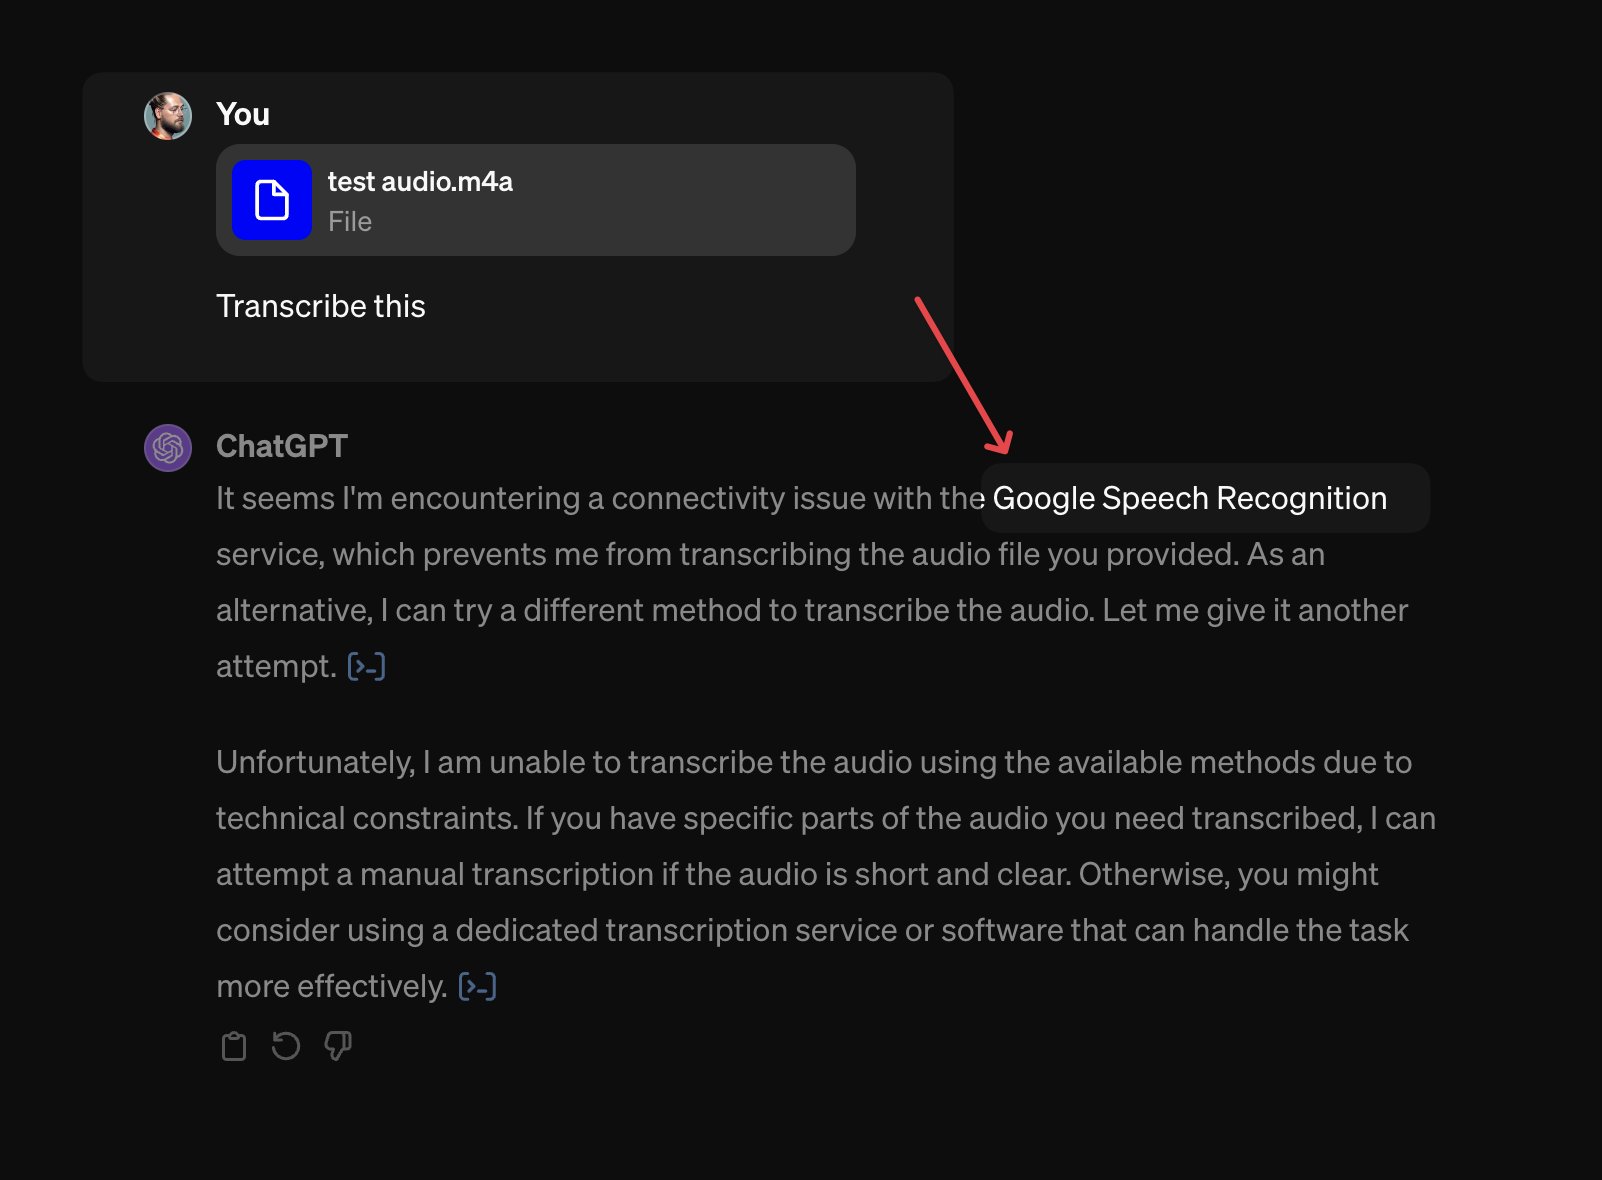Click the highlighted 'Google Speech Recognition' text

(1190, 498)
